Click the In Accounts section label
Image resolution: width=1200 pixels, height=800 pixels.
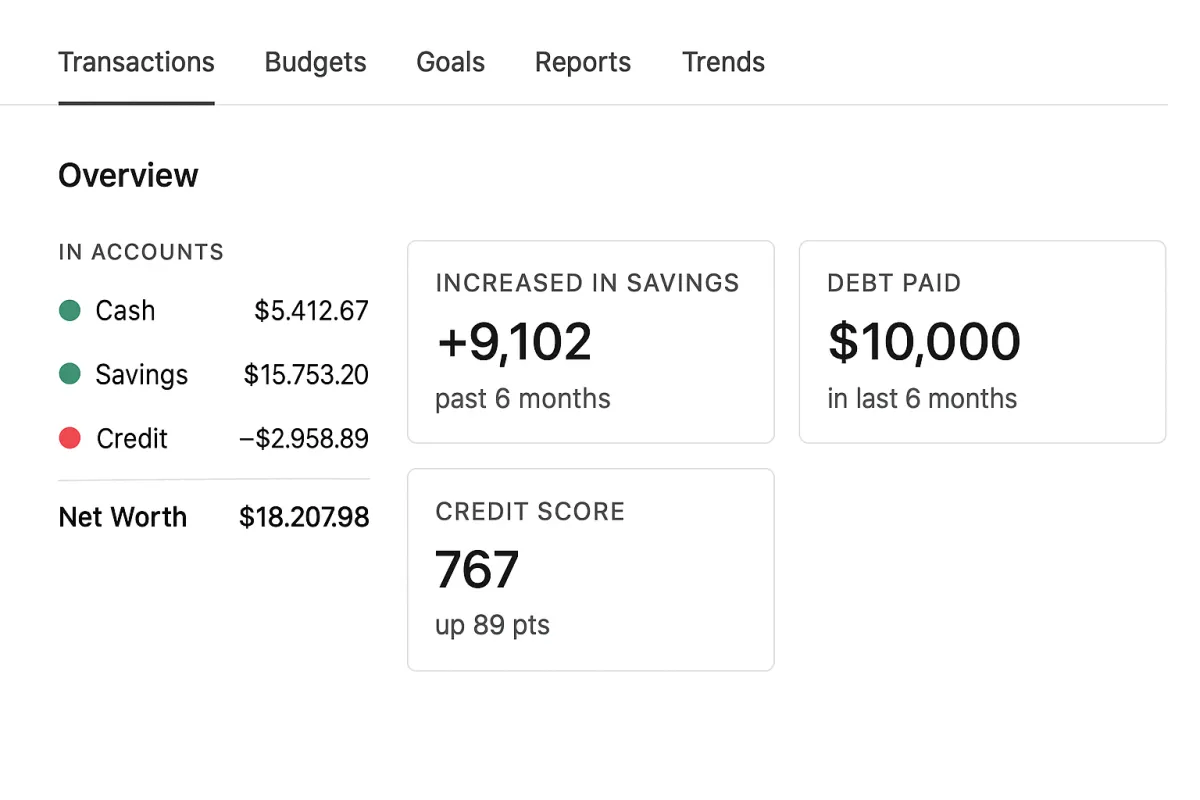point(141,252)
